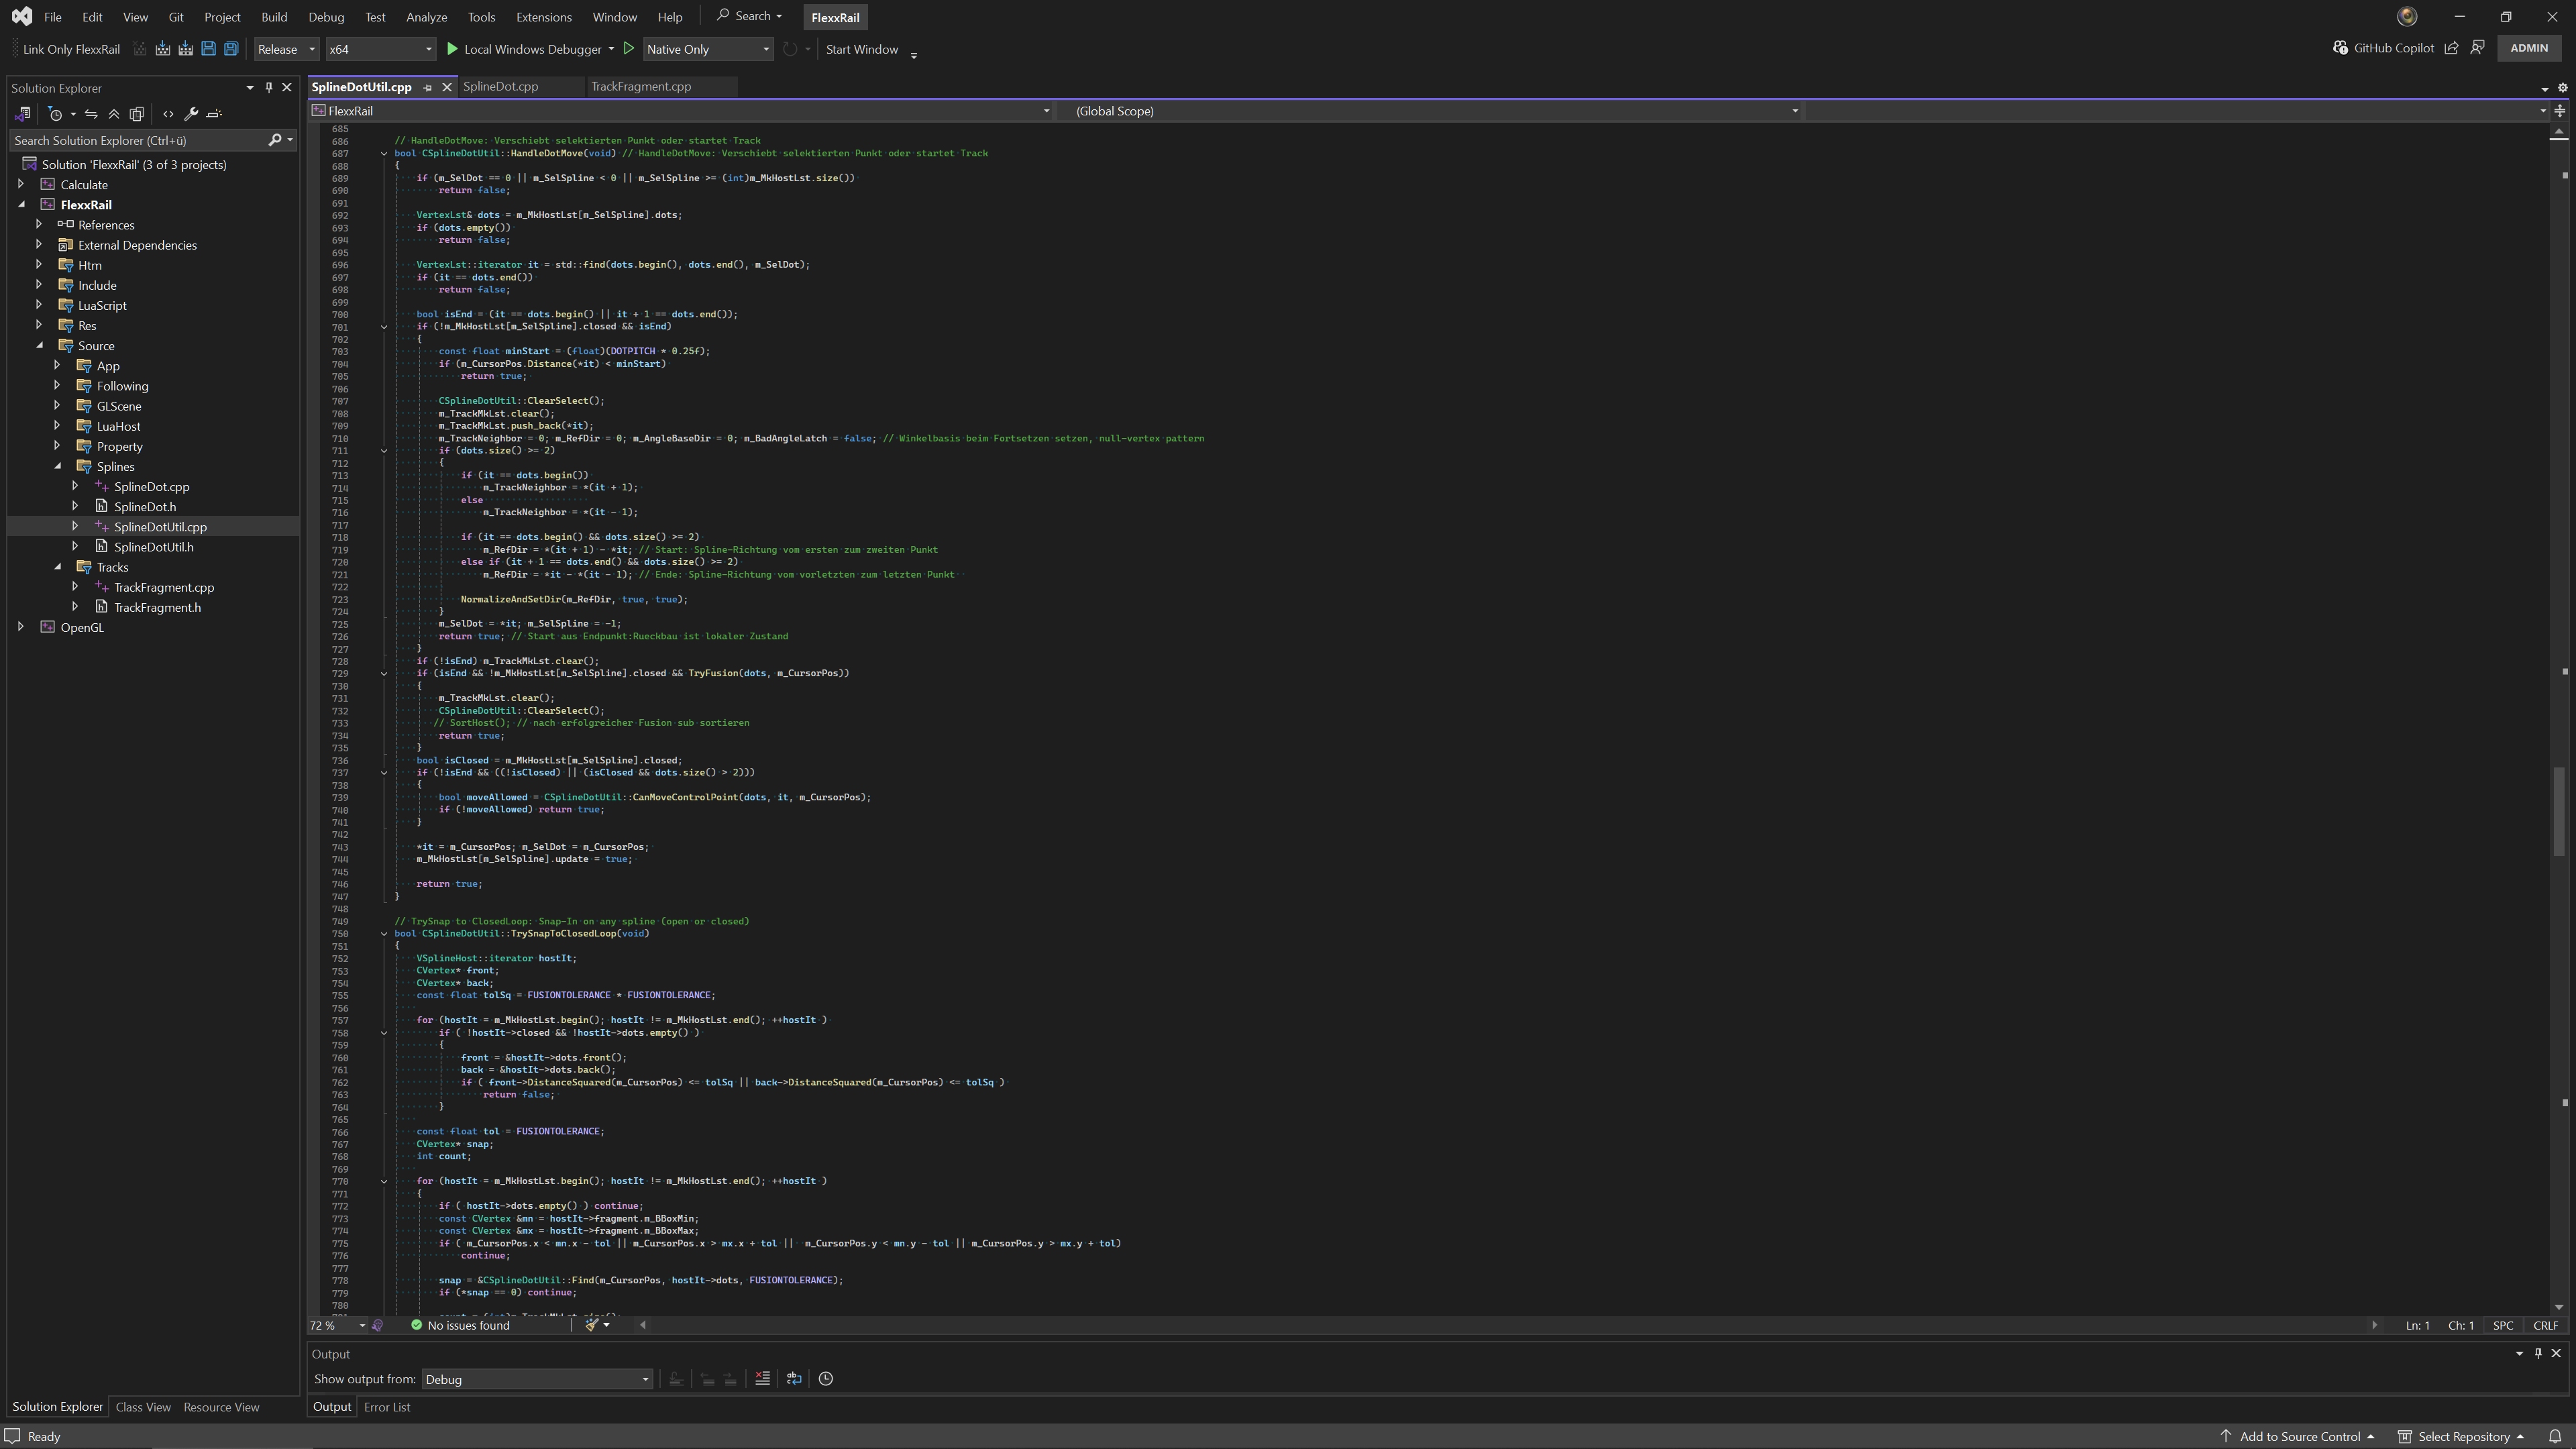Expand the OpenGL project node

(21, 627)
